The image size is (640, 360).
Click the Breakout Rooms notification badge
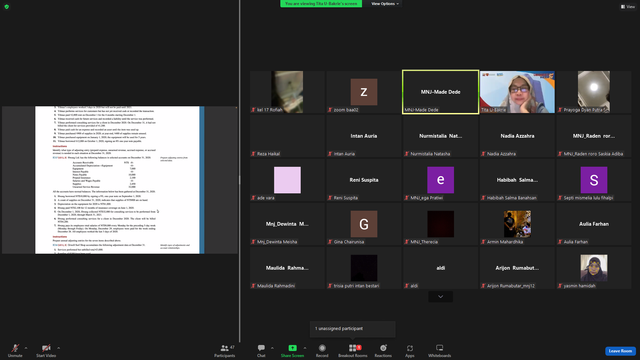tap(359, 347)
